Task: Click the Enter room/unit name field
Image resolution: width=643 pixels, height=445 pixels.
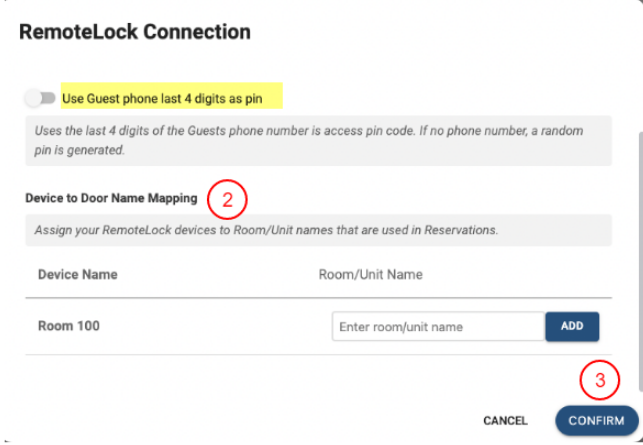Action: coord(438,326)
